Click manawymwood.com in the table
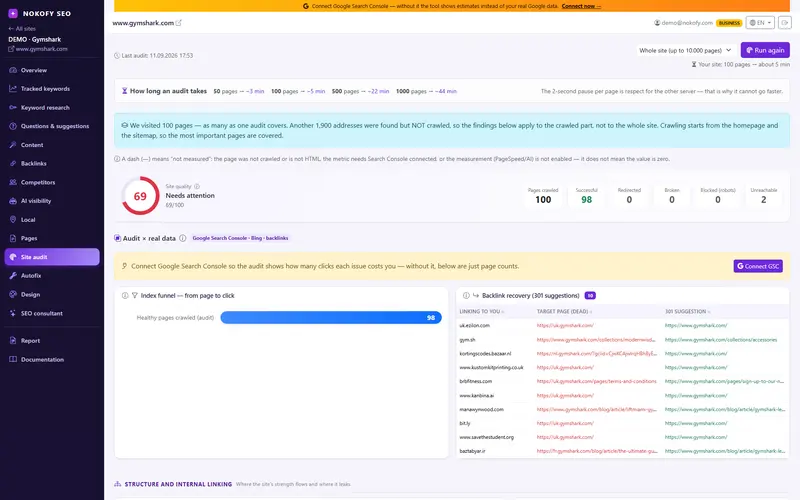 click(481, 409)
